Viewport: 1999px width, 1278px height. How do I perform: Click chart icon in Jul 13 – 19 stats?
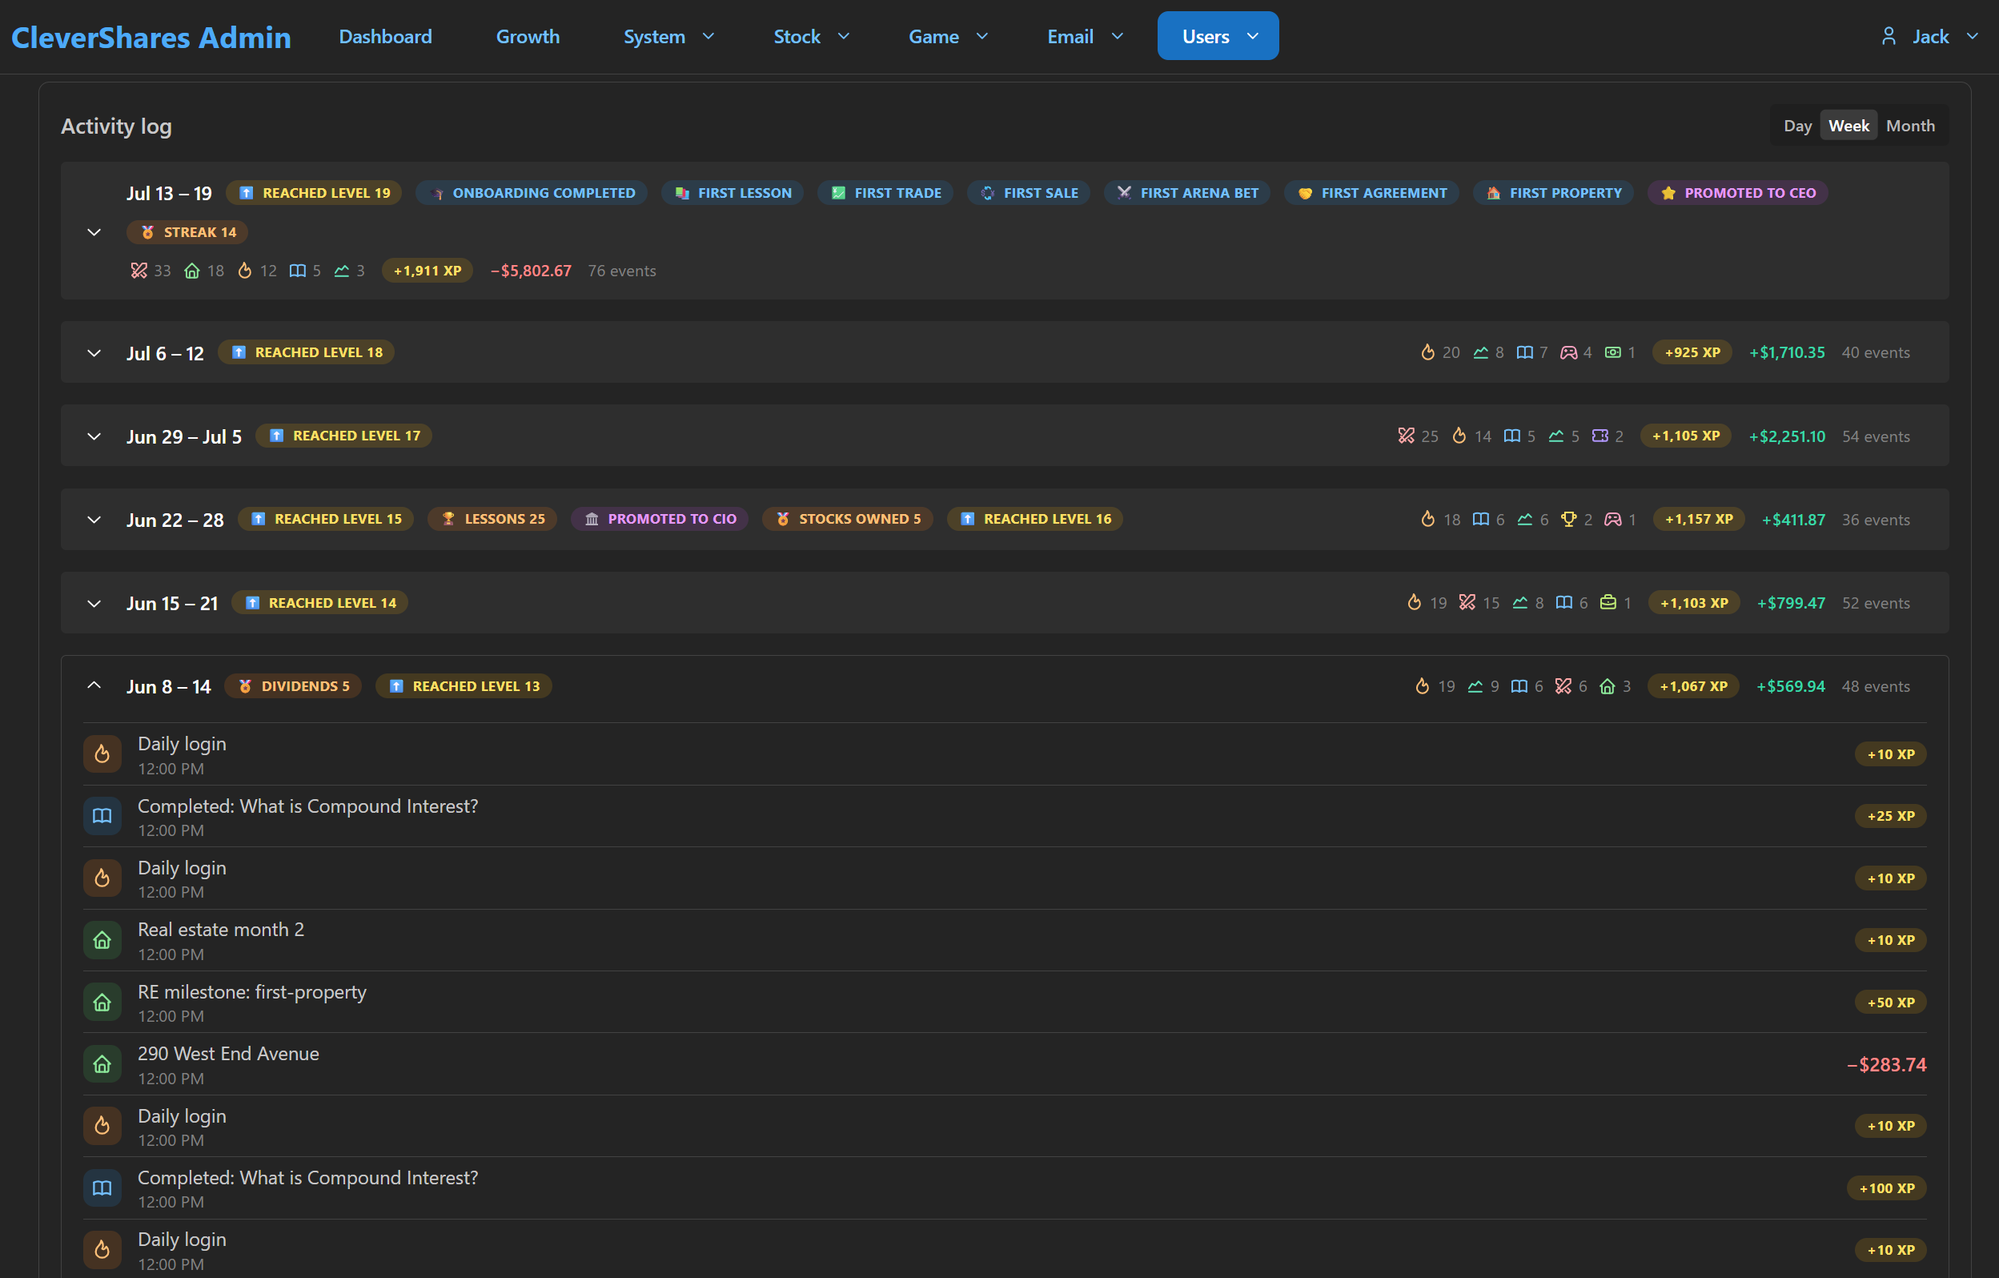342,271
